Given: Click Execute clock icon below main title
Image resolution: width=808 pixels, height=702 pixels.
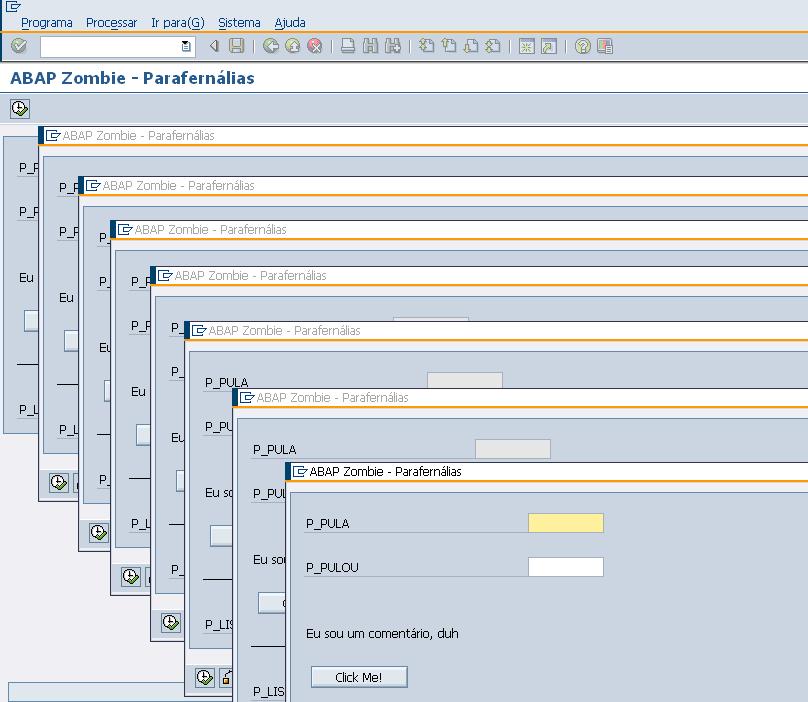Looking at the screenshot, I should (20, 108).
